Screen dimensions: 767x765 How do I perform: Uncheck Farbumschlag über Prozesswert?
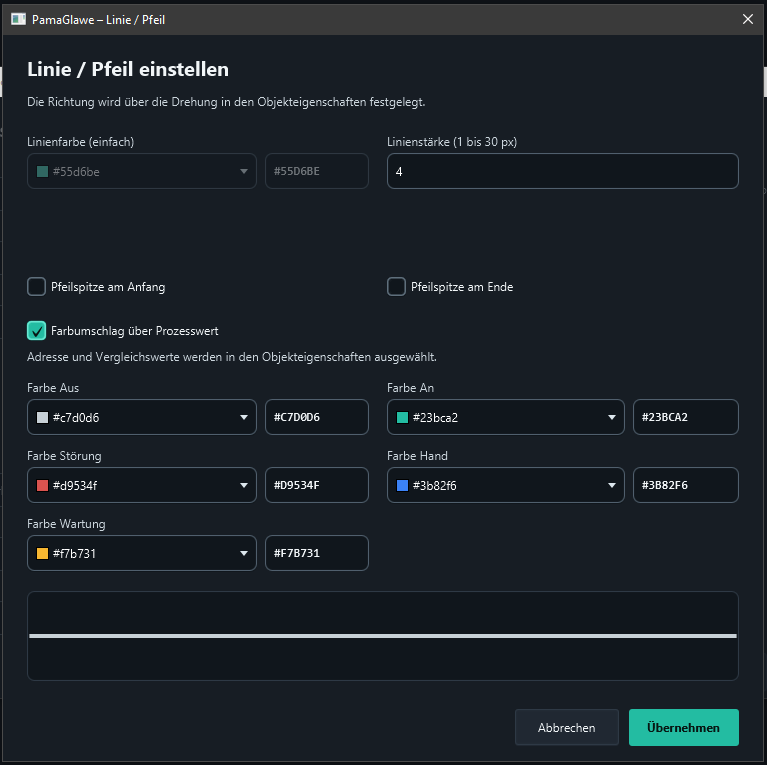(x=37, y=331)
